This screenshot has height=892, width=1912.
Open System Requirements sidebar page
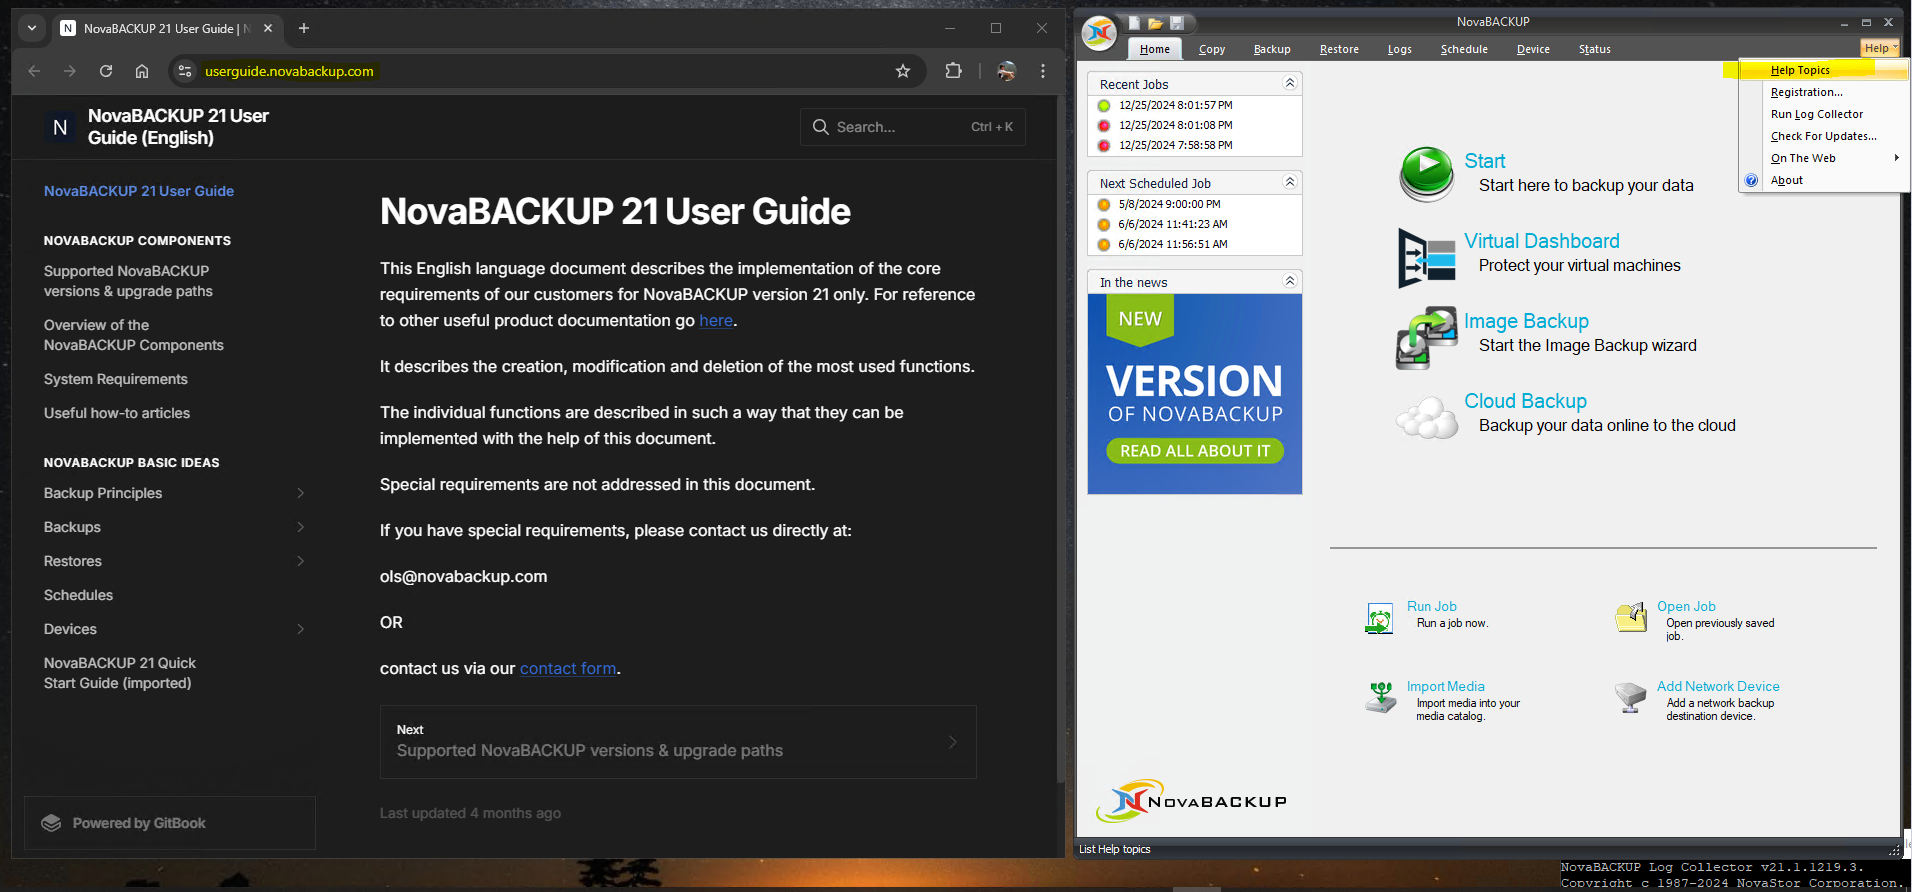[x=116, y=379]
